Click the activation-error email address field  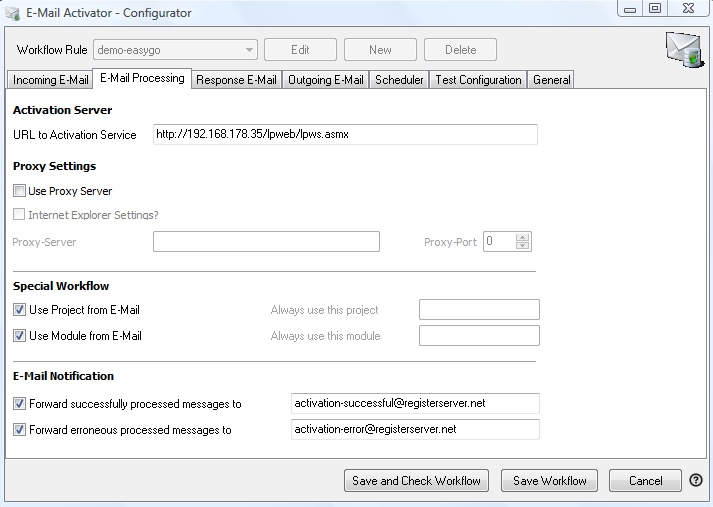pos(414,429)
